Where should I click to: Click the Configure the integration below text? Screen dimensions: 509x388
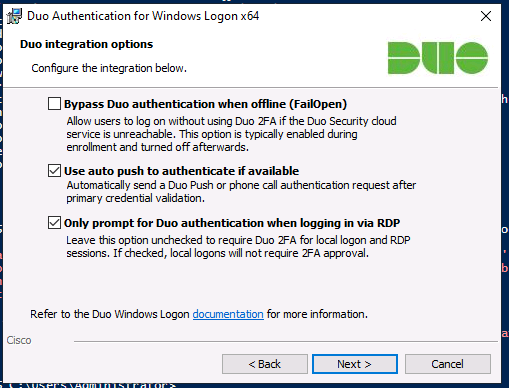click(109, 68)
